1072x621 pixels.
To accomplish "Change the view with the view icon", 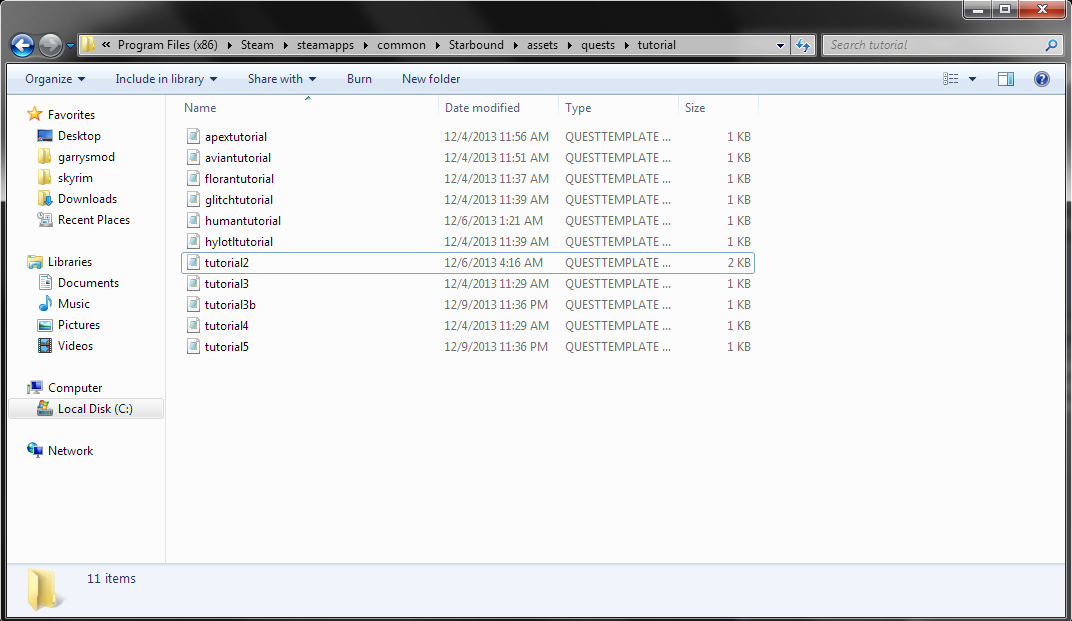I will coord(950,79).
